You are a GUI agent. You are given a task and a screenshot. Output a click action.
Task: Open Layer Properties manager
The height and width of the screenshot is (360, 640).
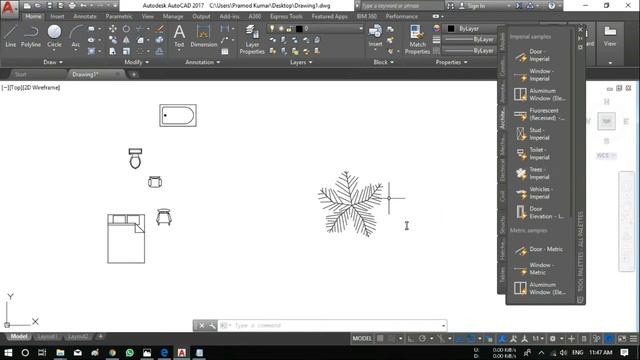pos(252,39)
